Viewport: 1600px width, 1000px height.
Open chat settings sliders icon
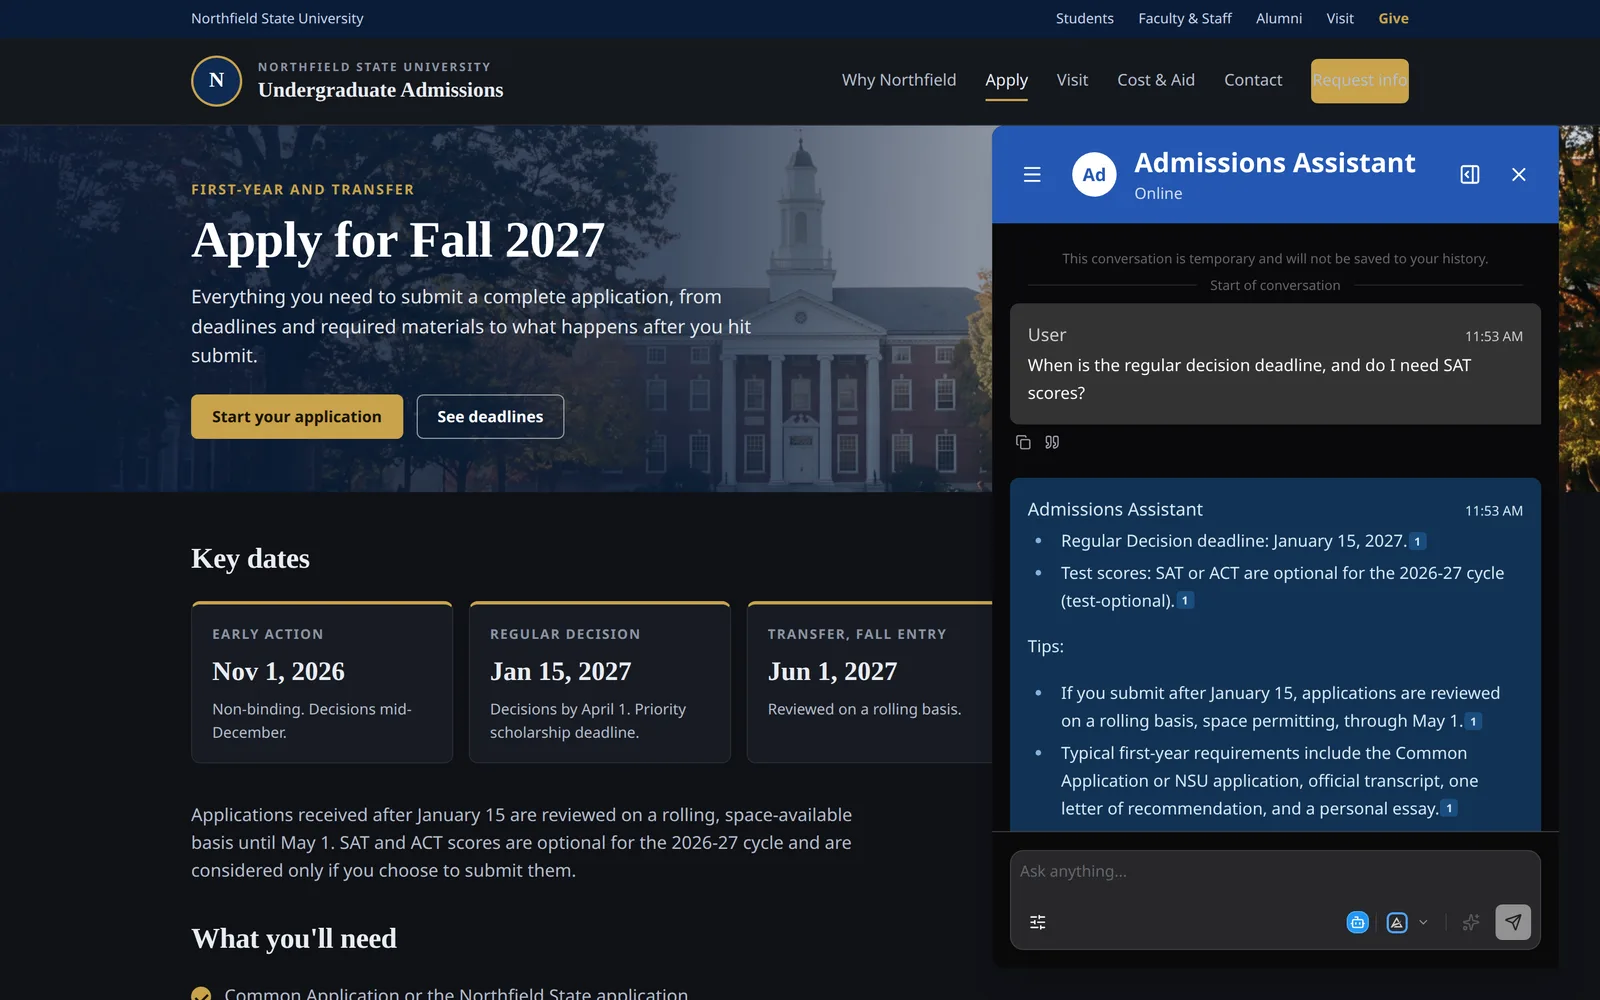(1038, 922)
